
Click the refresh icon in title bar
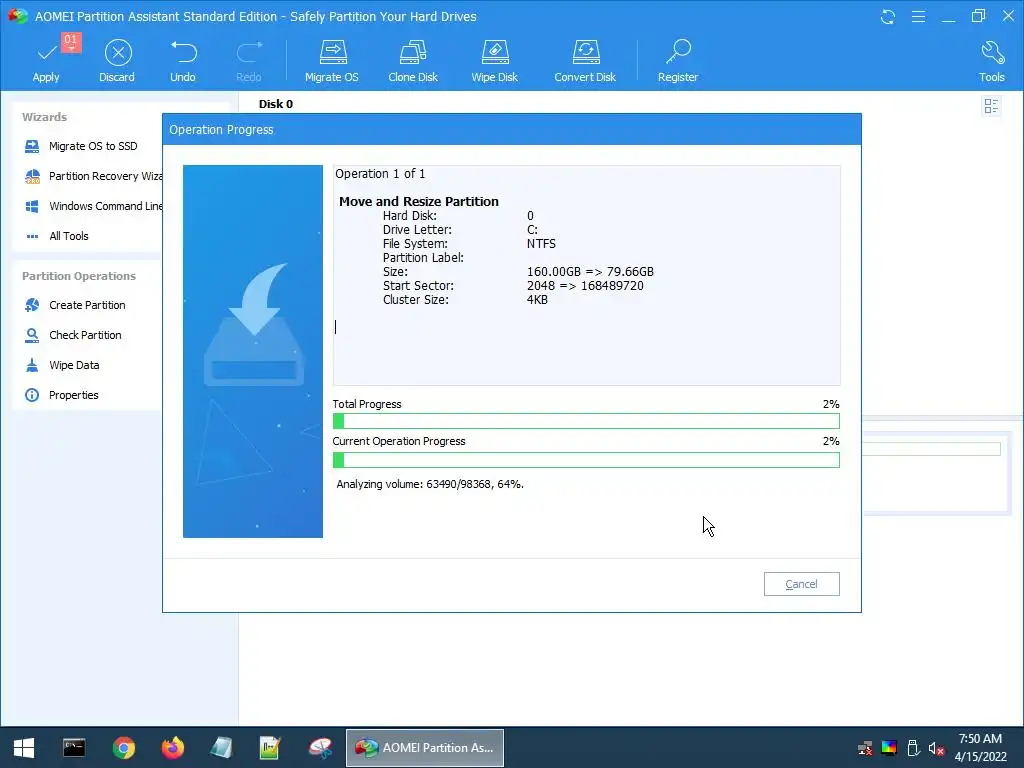pyautogui.click(x=888, y=16)
